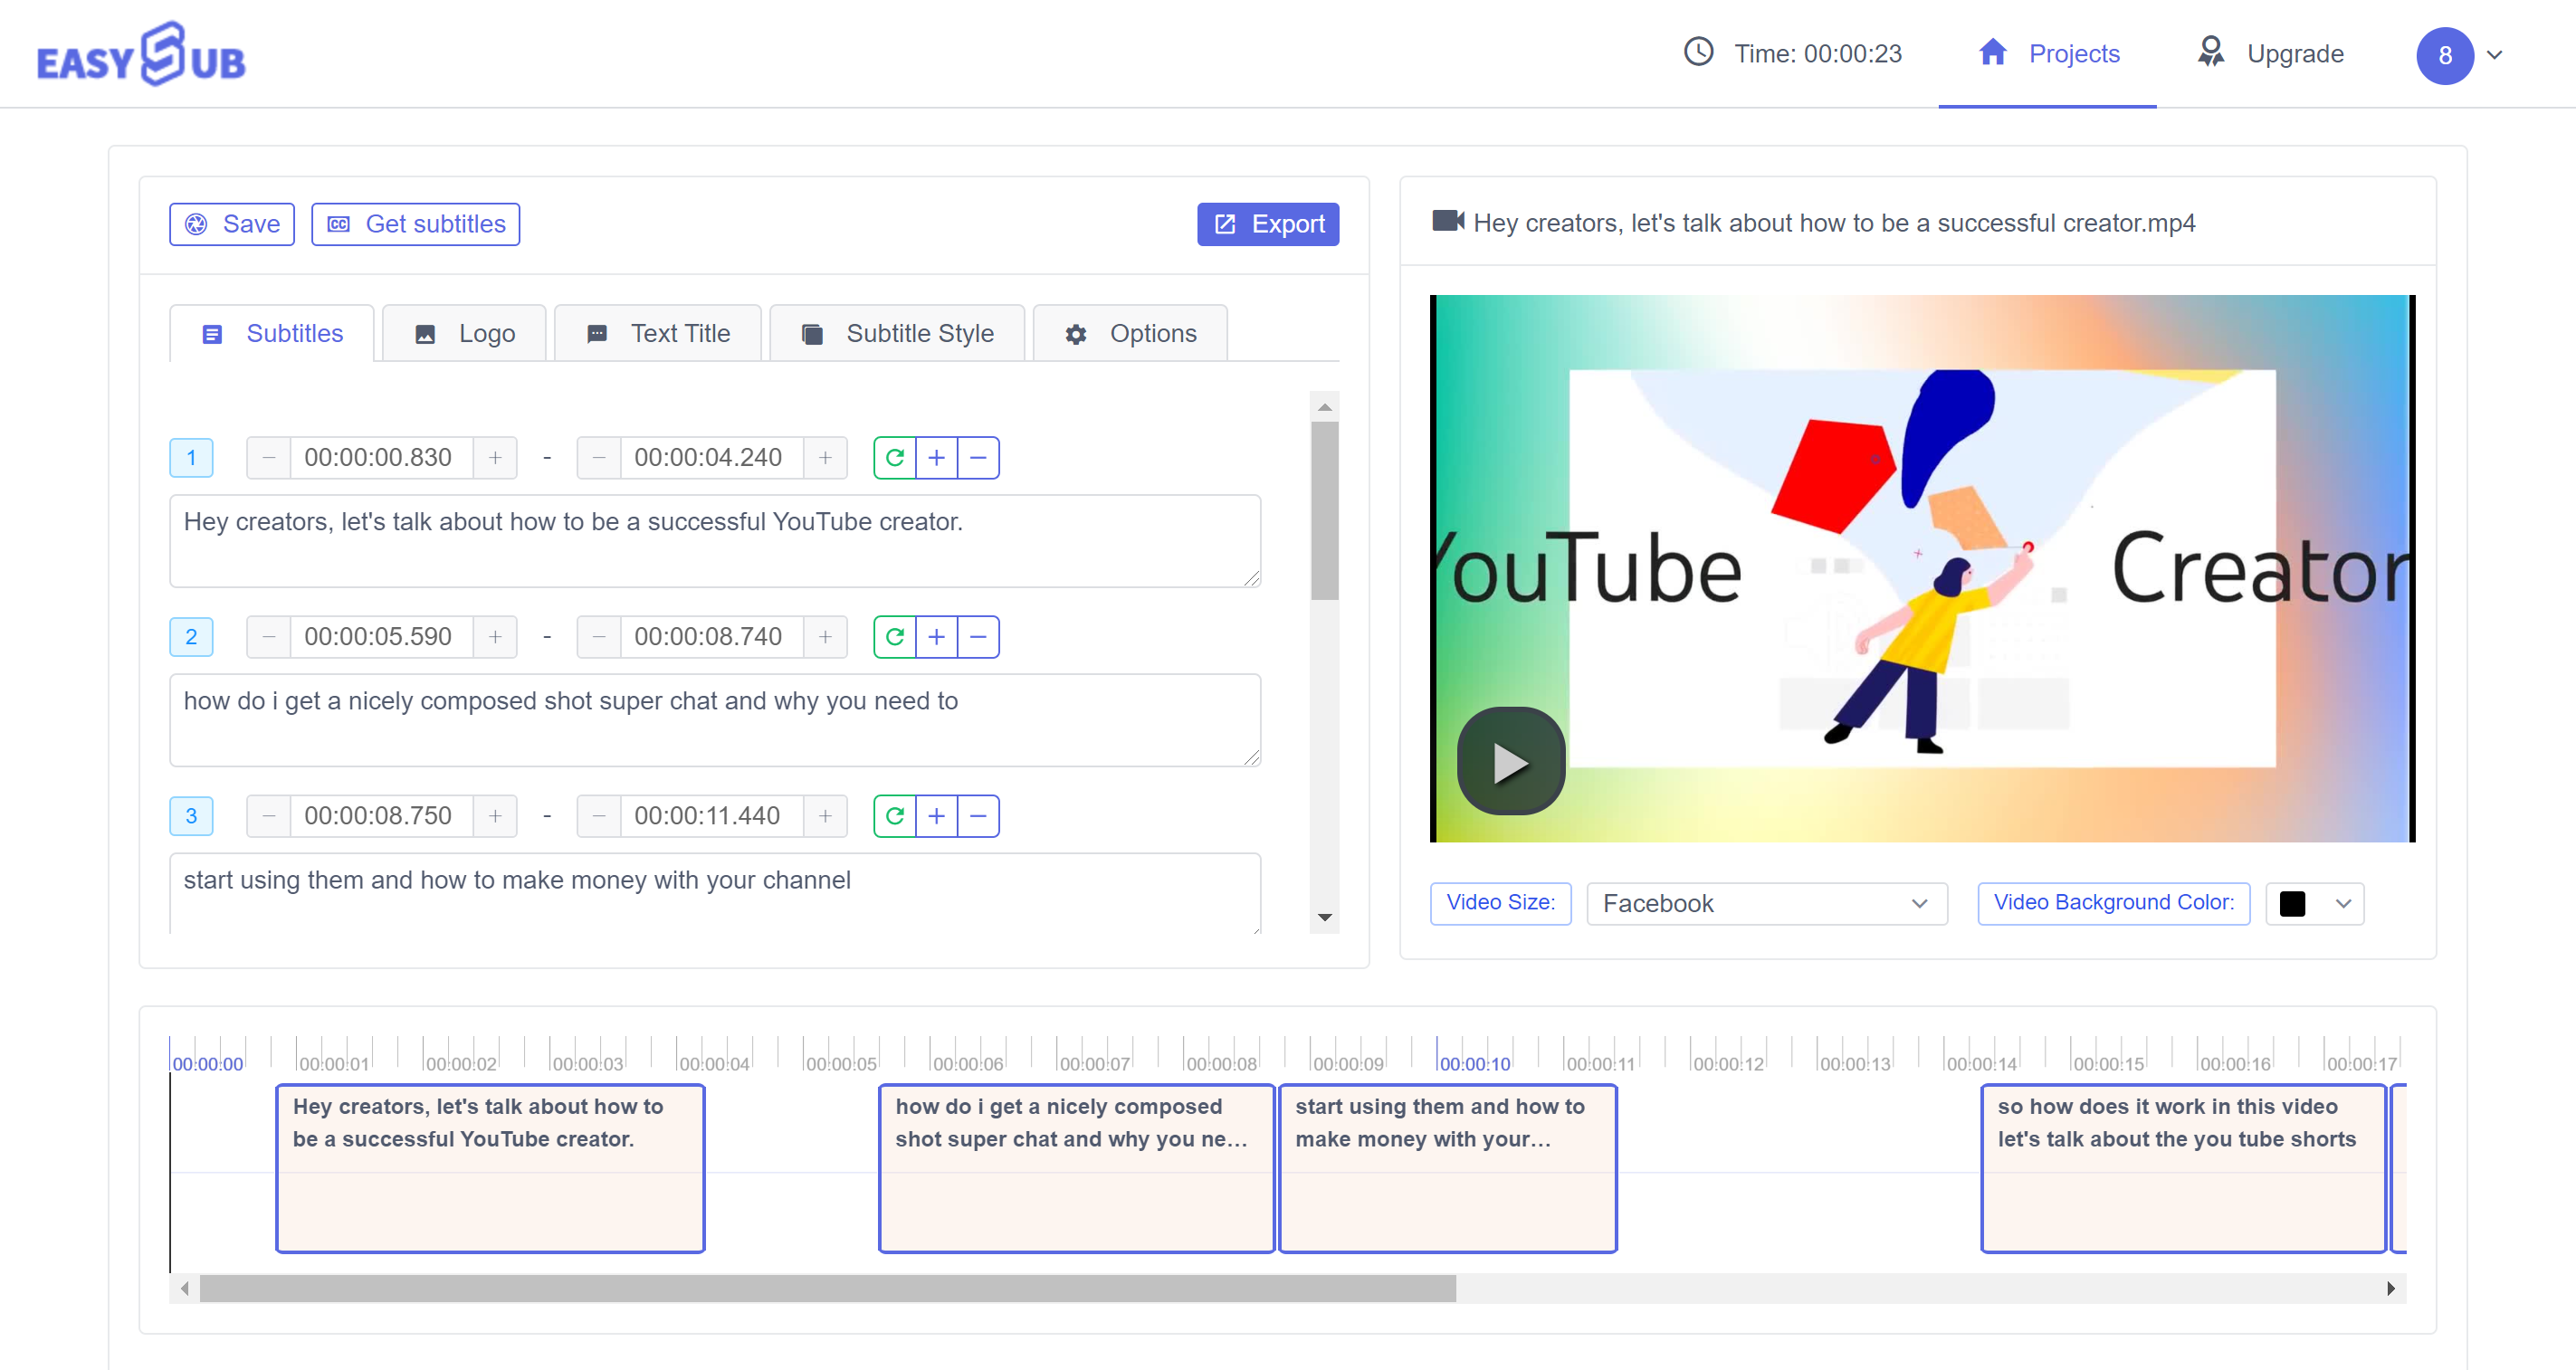Screen dimensions: 2576x1370
Task: Click Get subtitles button
Action: (415, 224)
